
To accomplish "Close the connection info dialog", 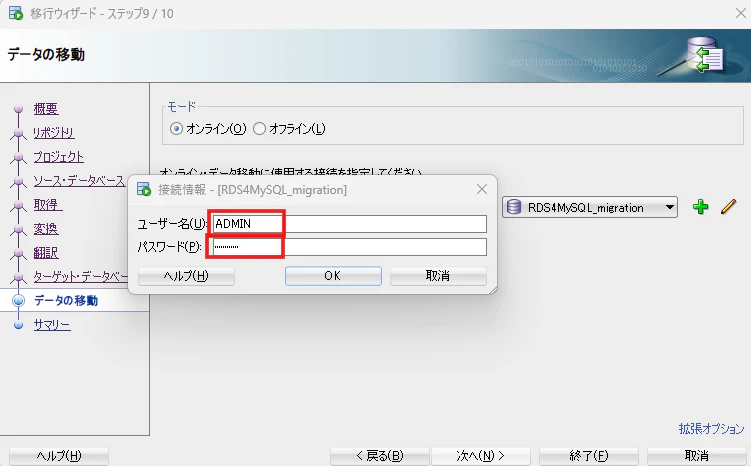I will [482, 189].
